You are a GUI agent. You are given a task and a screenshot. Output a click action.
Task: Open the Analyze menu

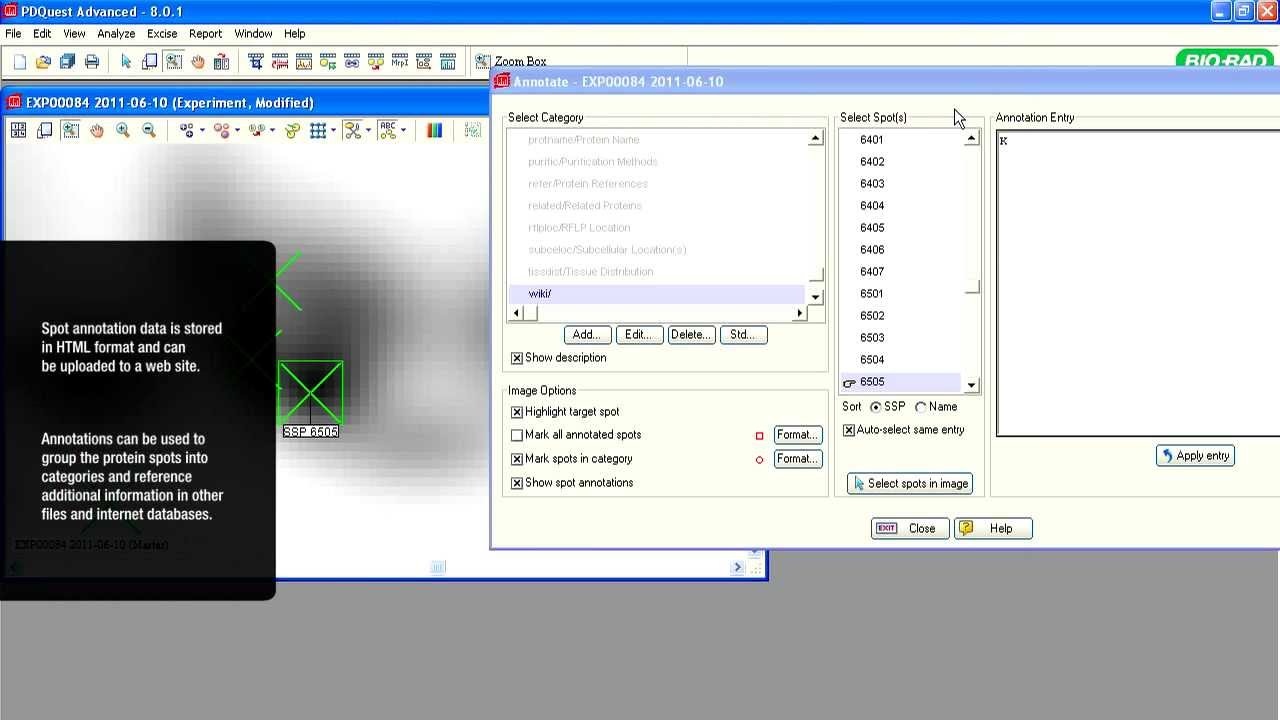[116, 33]
